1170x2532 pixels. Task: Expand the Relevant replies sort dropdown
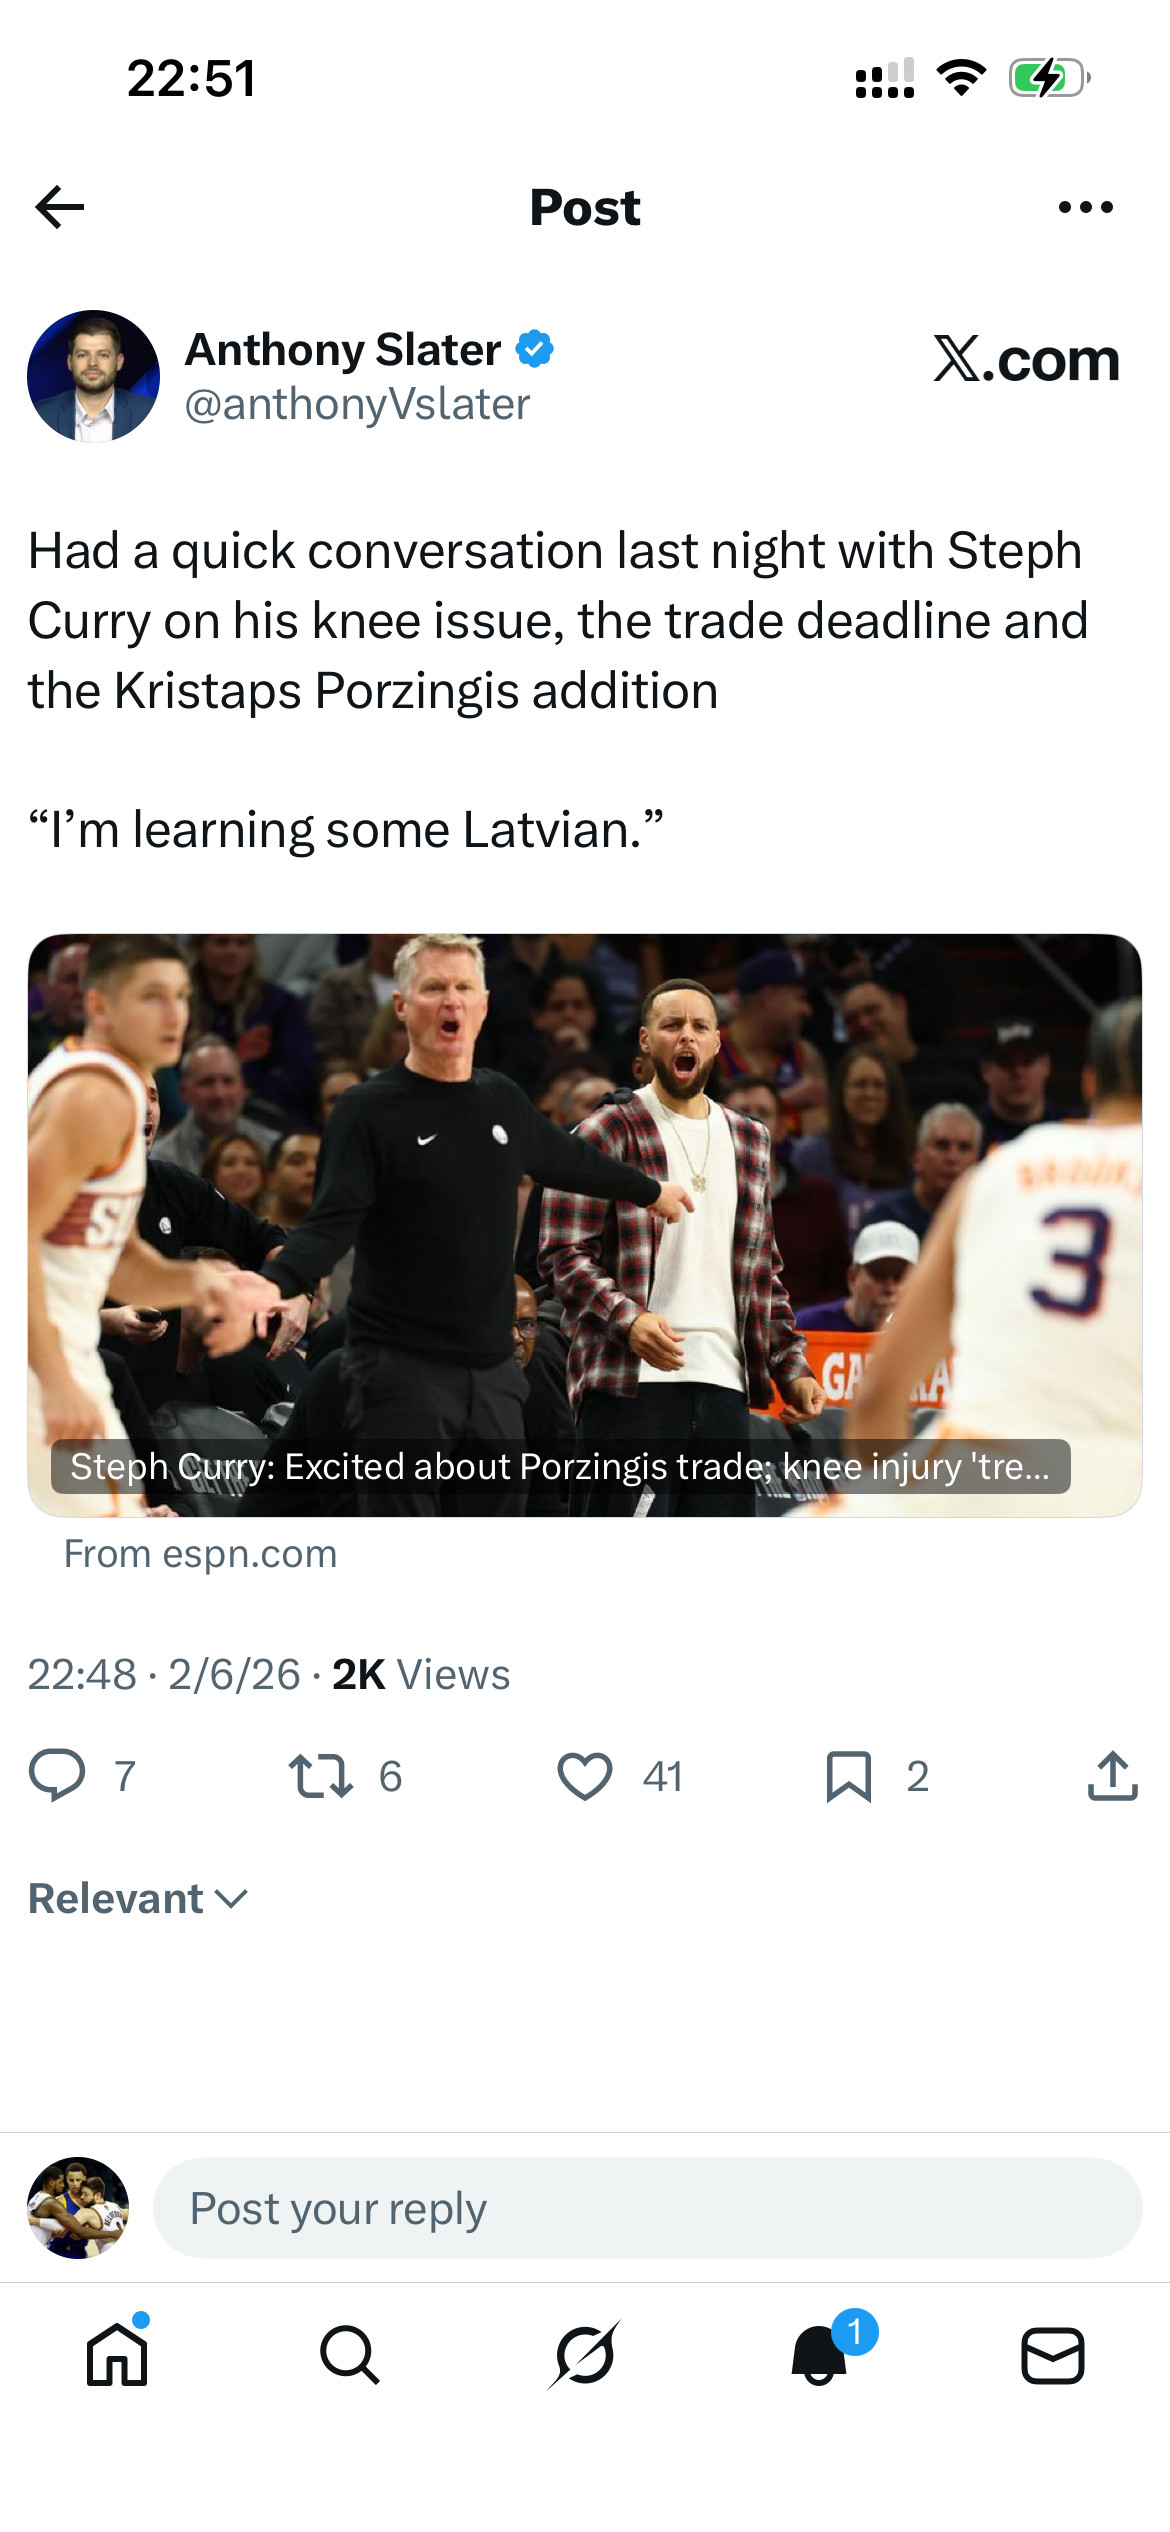point(137,1897)
